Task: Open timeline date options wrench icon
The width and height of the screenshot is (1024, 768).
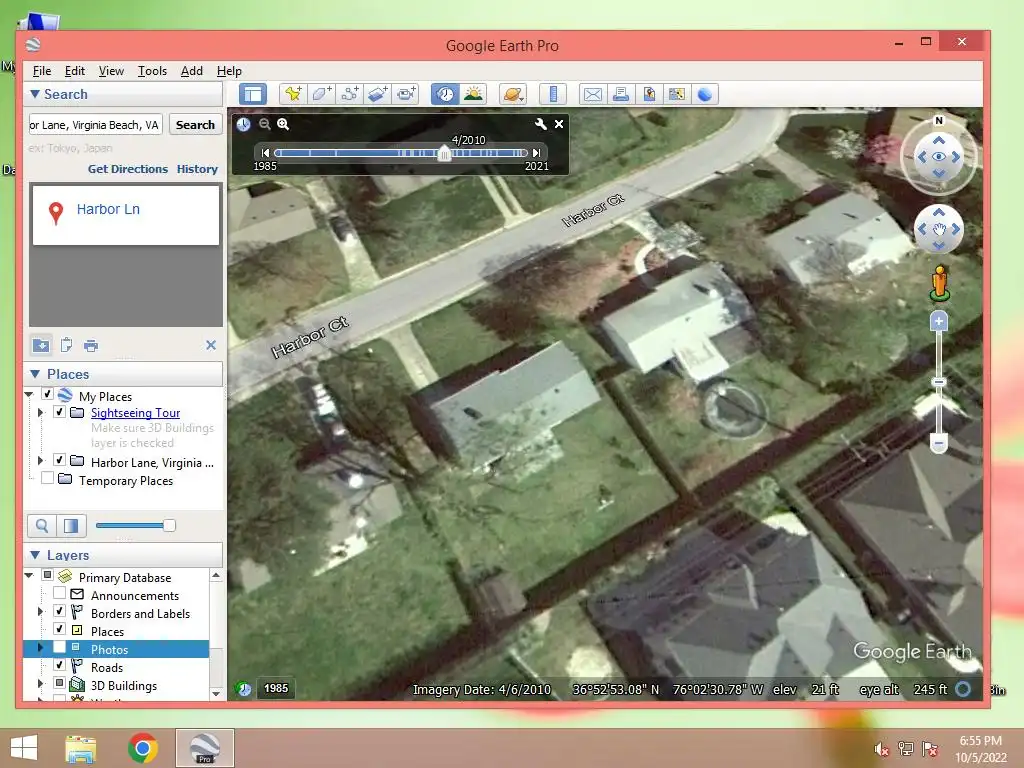Action: pos(541,124)
